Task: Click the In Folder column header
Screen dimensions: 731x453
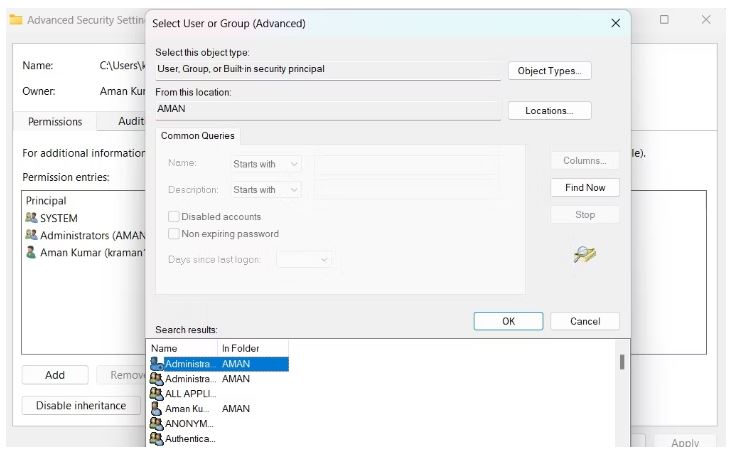Action: pos(253,348)
